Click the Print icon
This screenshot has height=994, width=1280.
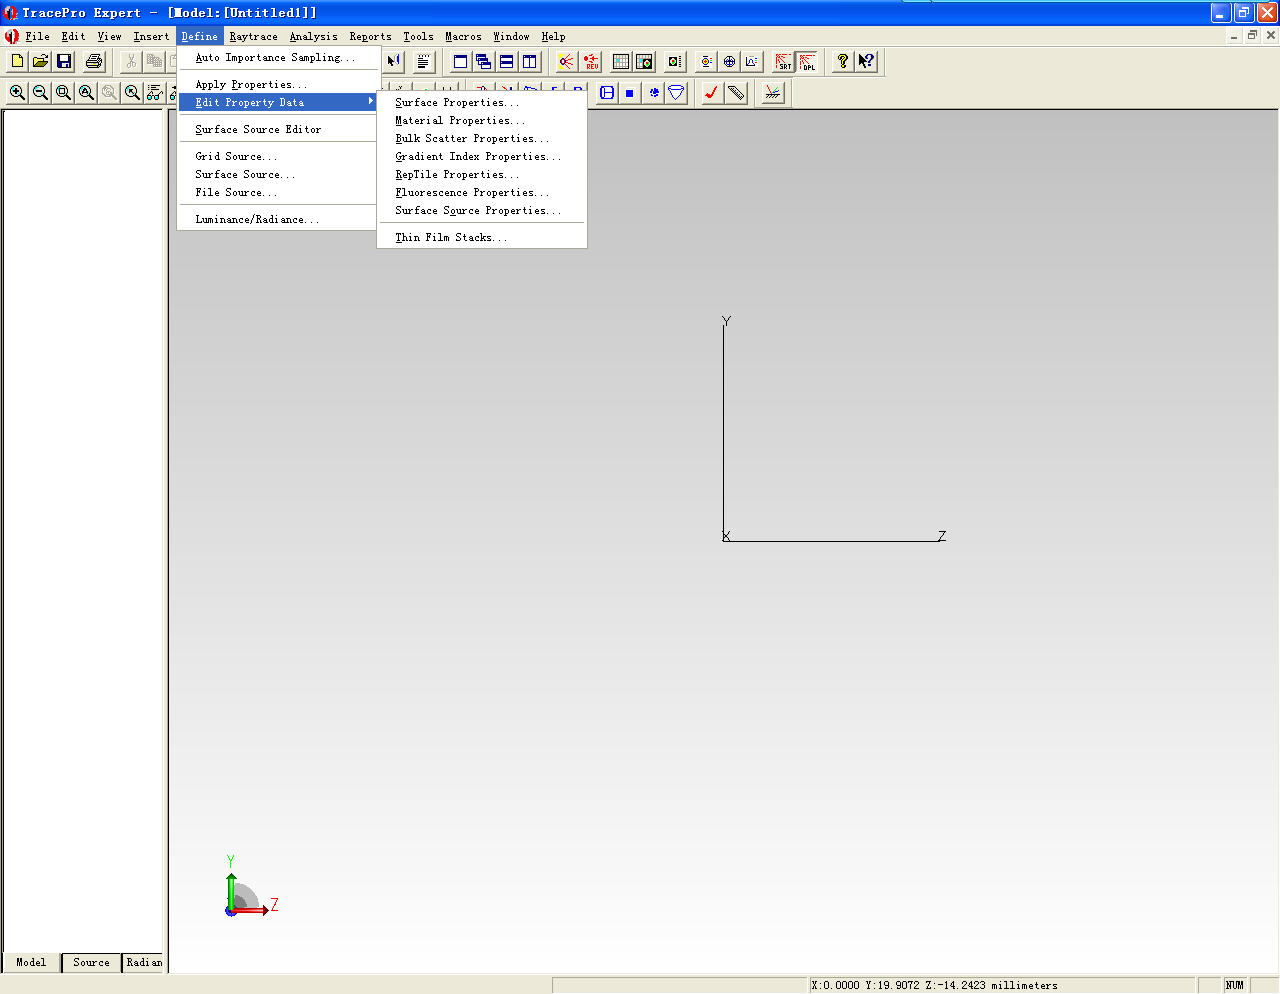pos(94,61)
